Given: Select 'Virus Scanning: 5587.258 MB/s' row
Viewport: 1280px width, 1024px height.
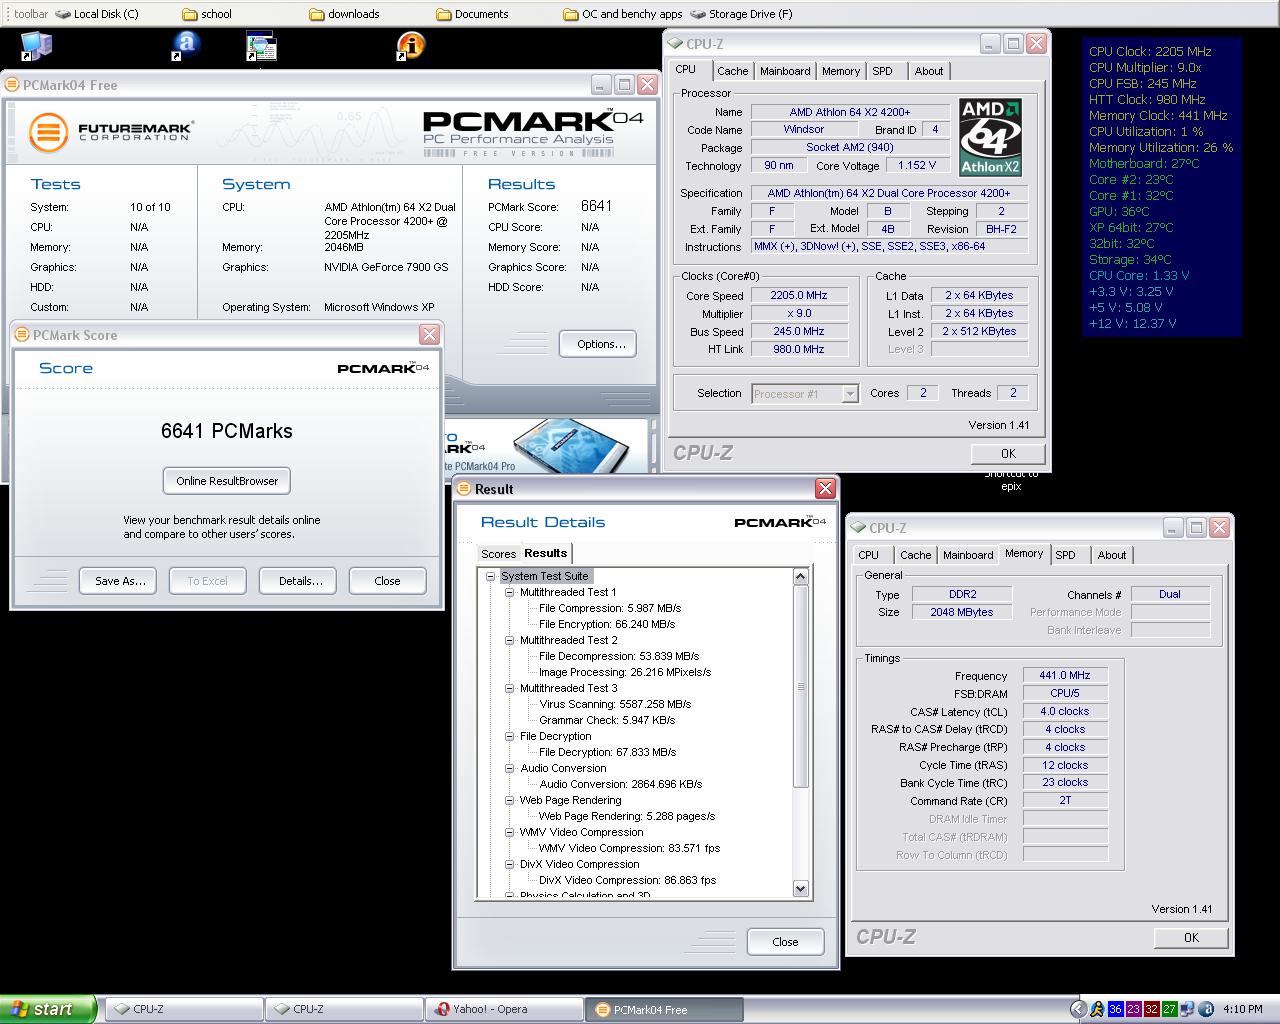Looking at the screenshot, I should pyautogui.click(x=615, y=704).
